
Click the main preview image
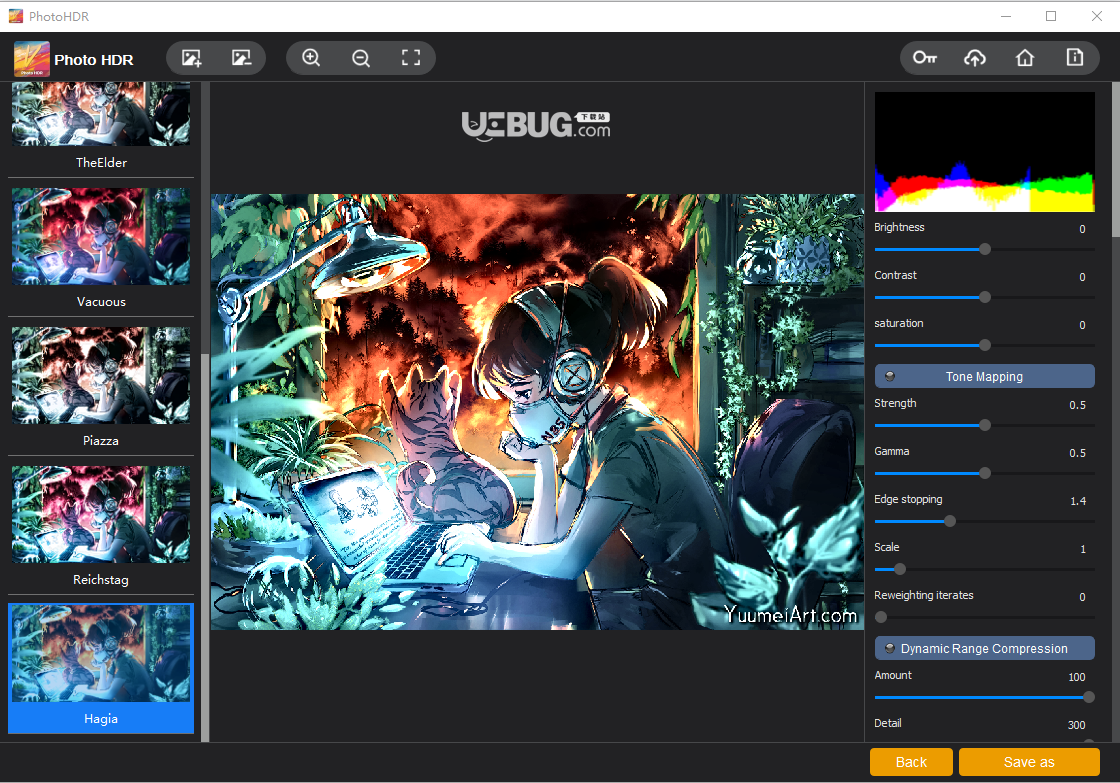point(537,412)
